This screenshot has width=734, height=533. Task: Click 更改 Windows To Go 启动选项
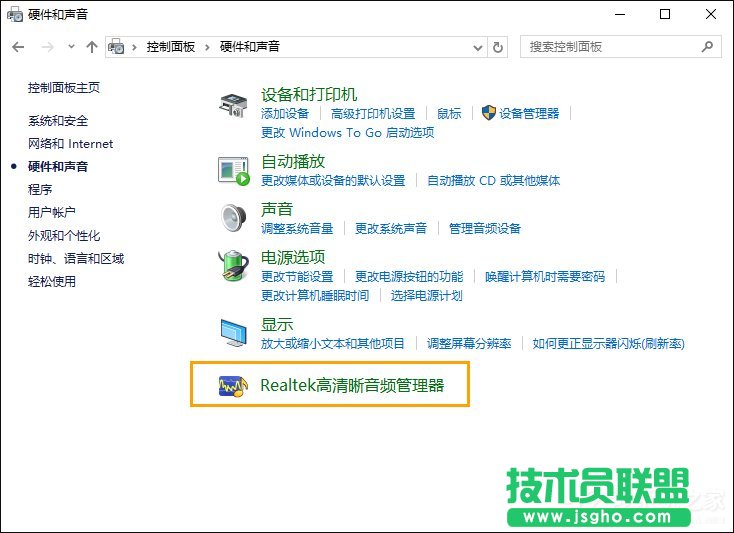click(x=347, y=132)
